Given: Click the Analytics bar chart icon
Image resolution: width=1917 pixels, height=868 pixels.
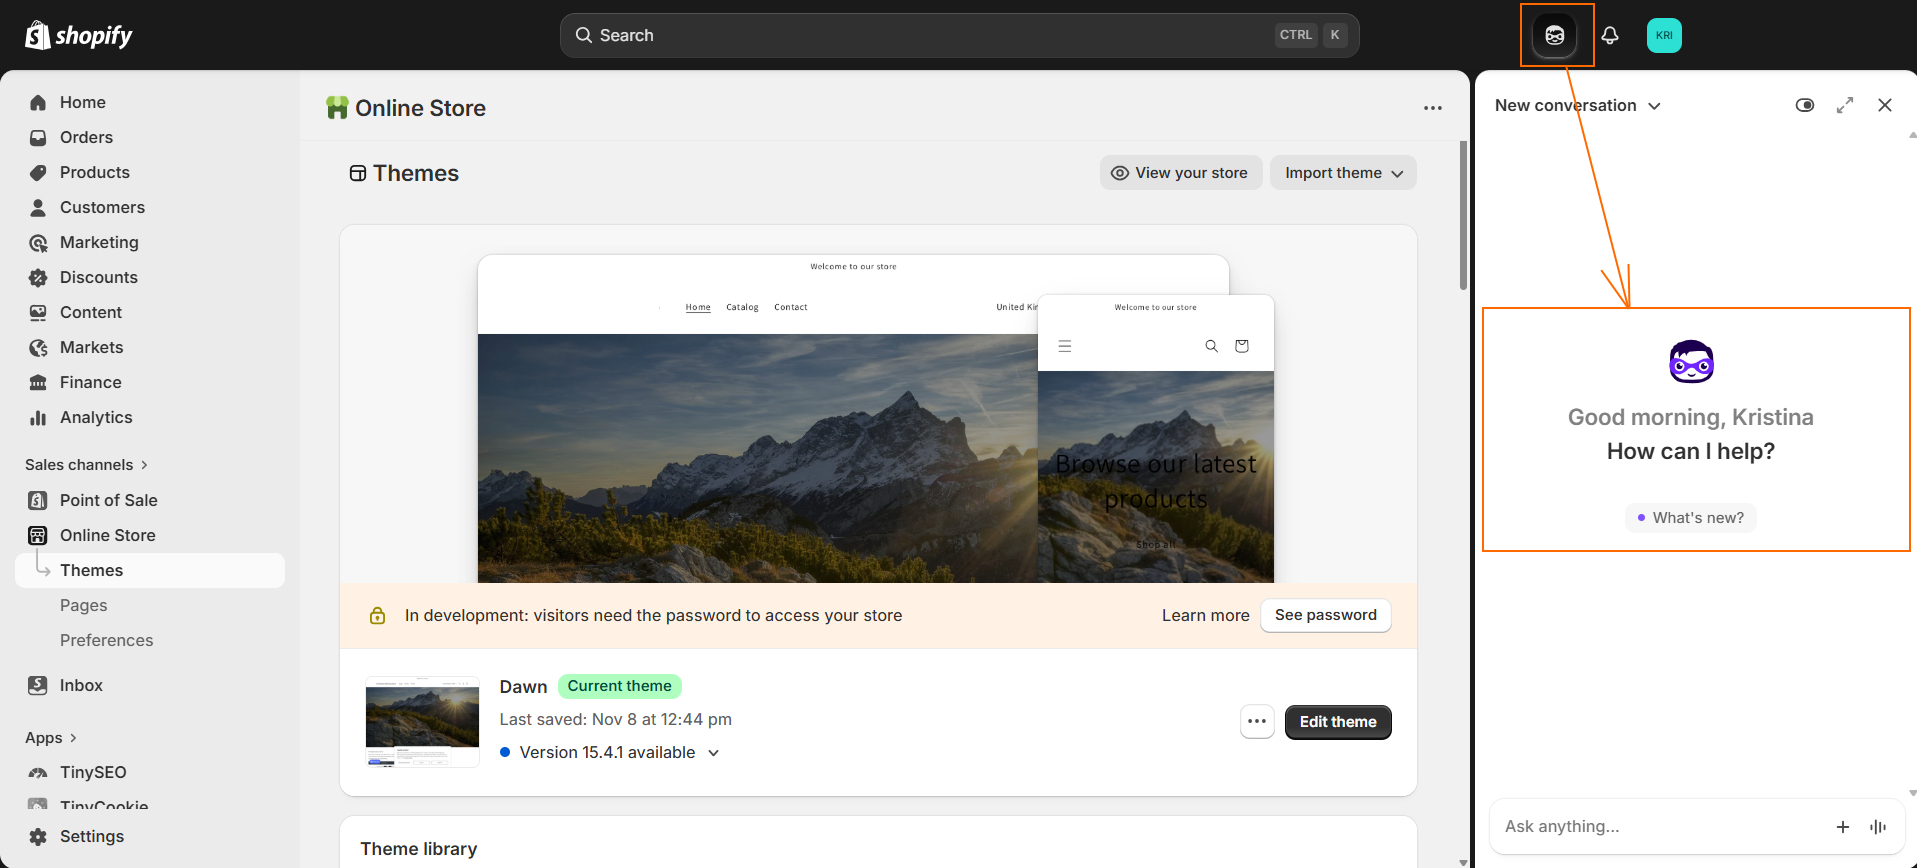Looking at the screenshot, I should click(38, 417).
